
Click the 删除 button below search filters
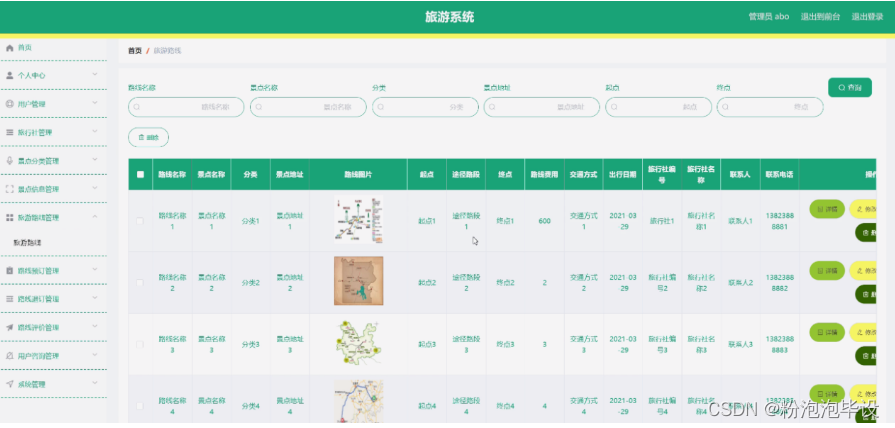click(148, 137)
